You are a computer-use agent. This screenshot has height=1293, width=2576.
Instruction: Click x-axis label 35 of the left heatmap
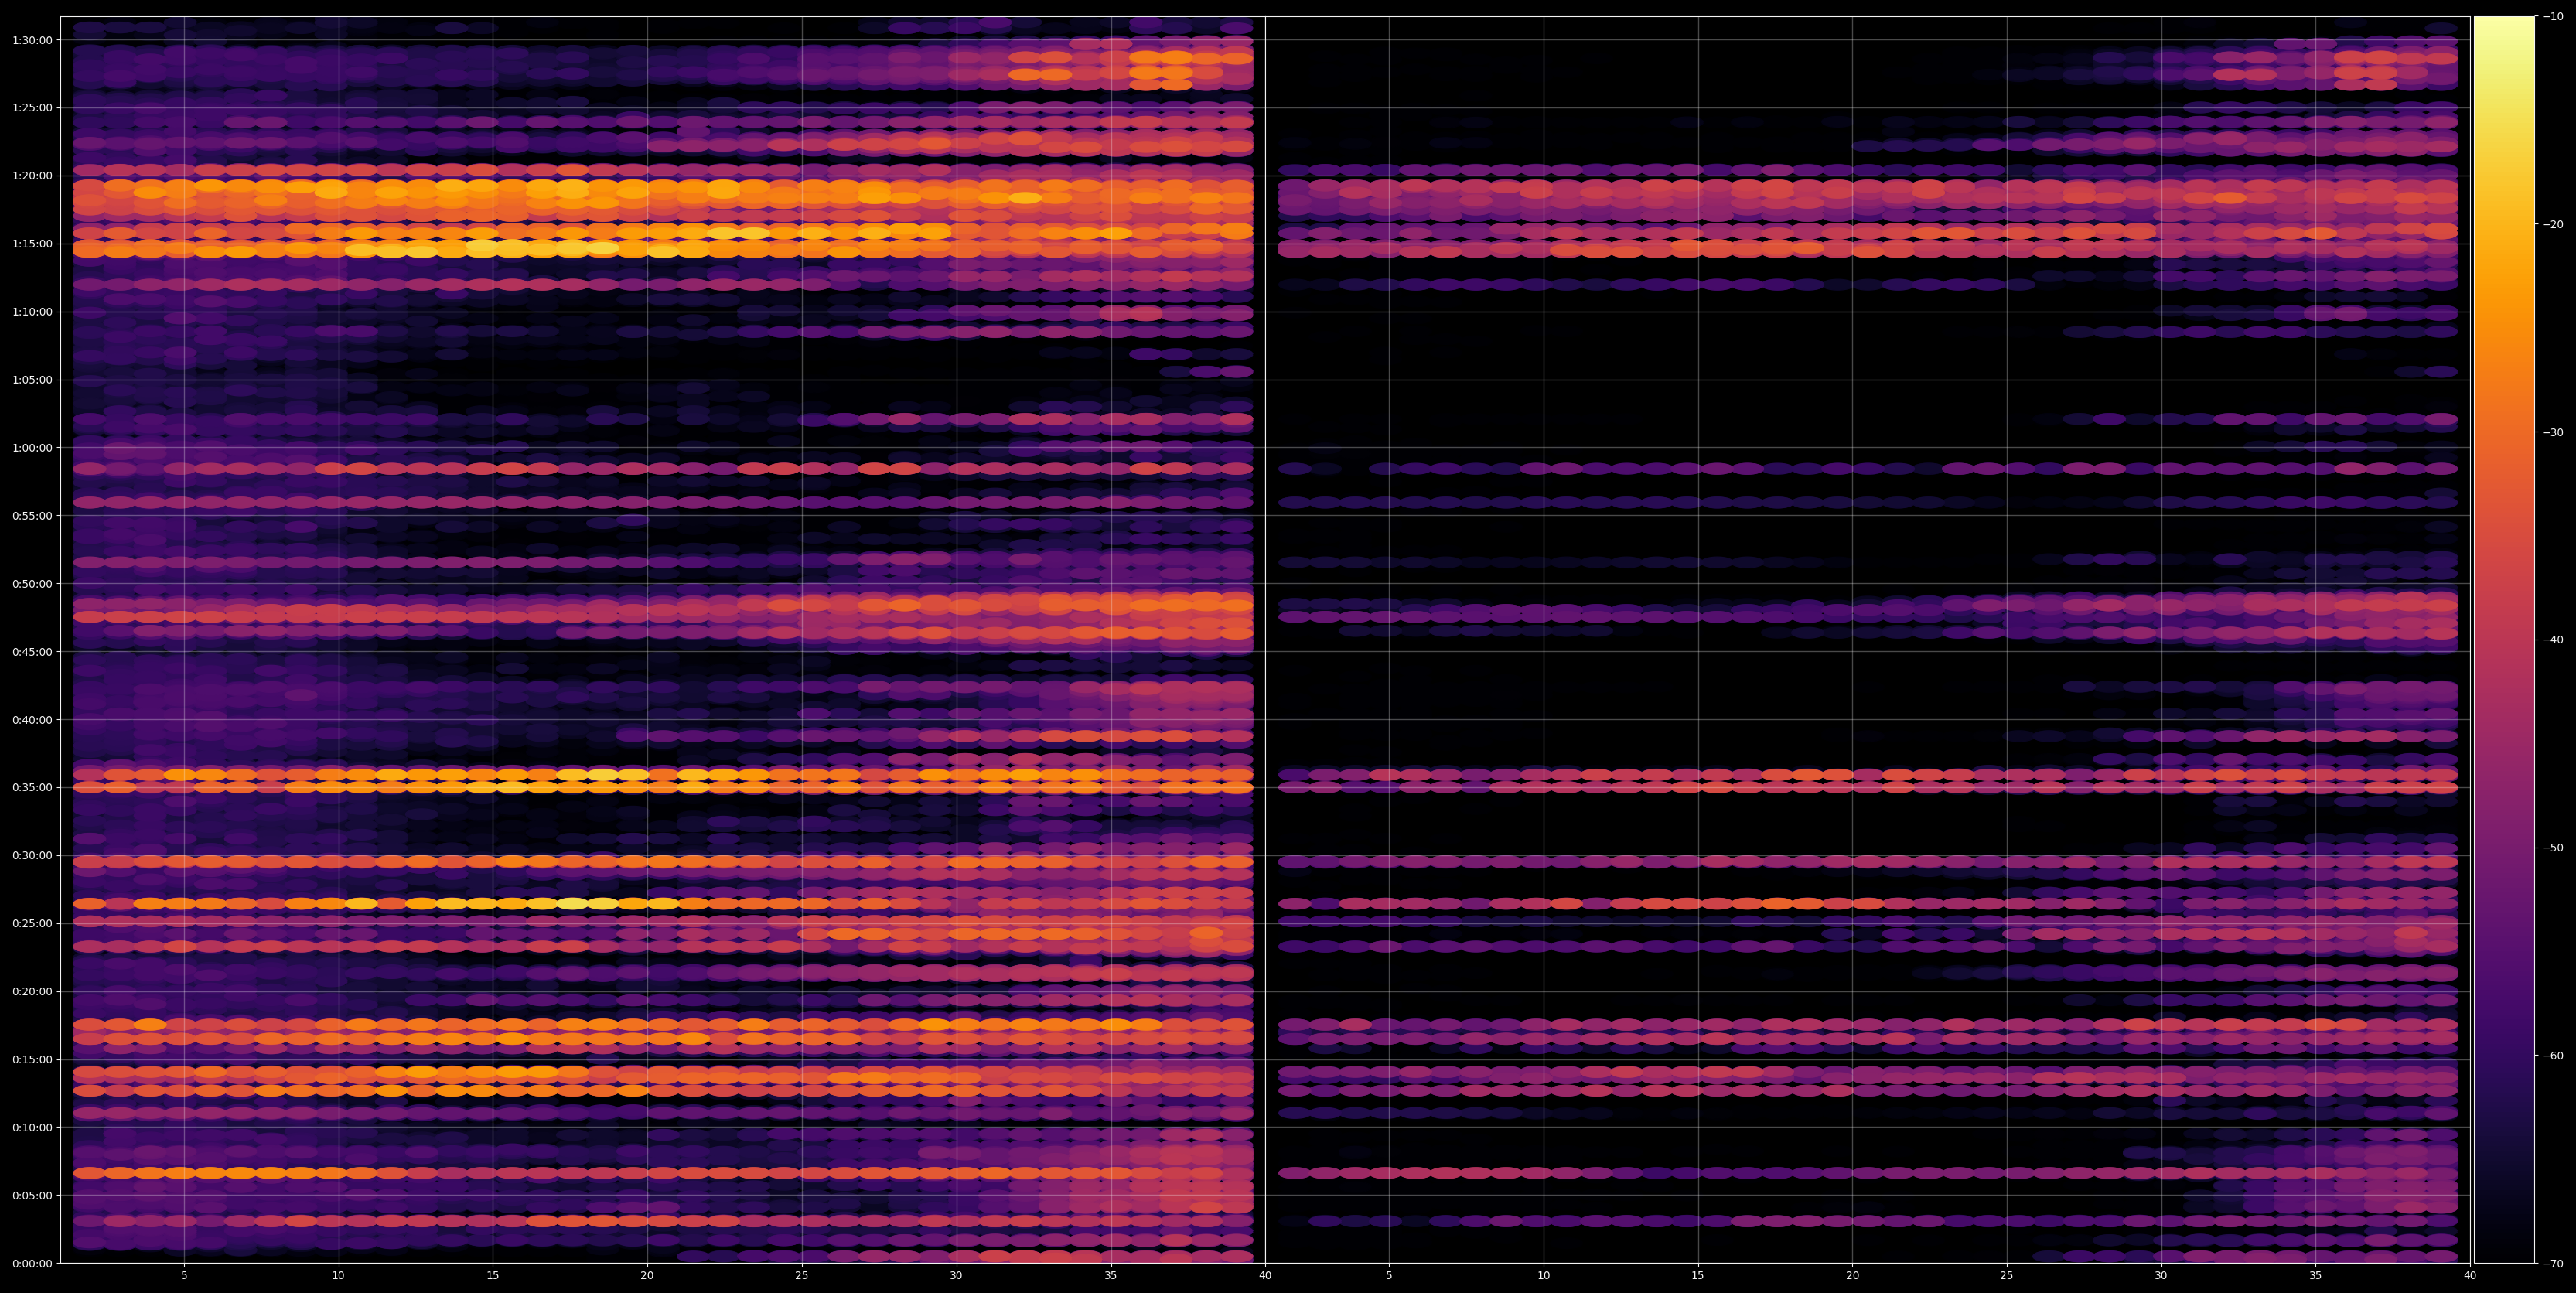click(1111, 1276)
